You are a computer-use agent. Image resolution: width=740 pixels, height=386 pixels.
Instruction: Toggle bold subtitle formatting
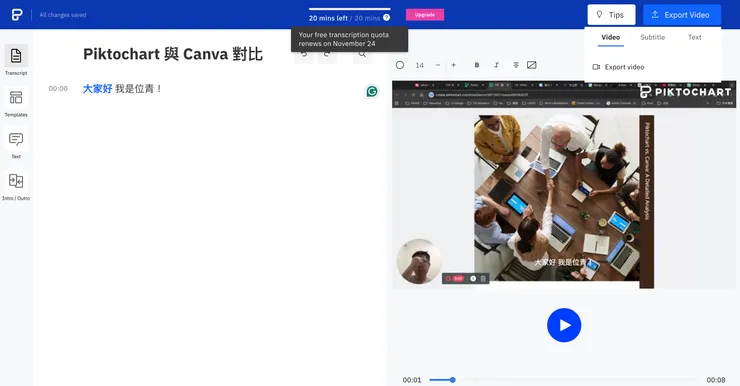(477, 65)
